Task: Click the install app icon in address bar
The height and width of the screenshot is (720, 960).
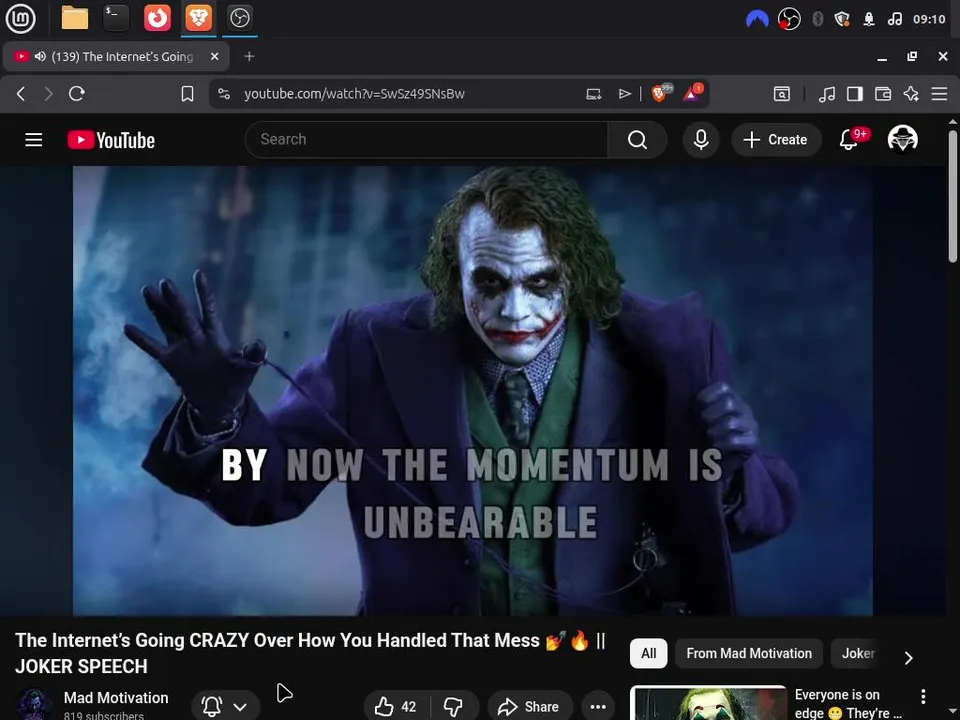Action: click(593, 94)
